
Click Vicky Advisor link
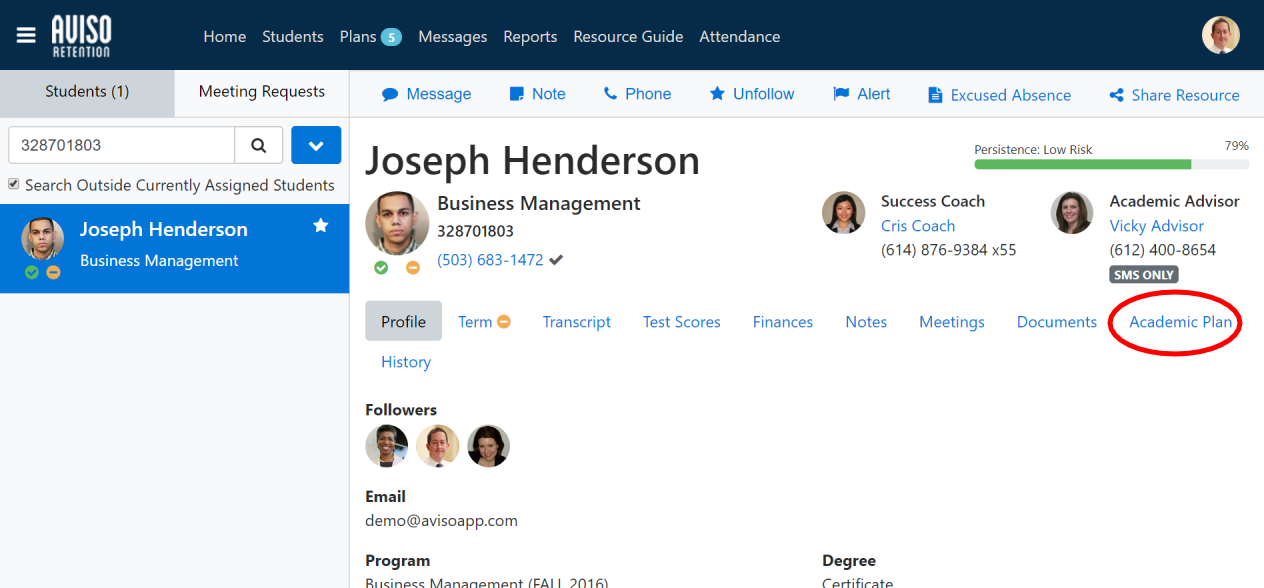point(1156,226)
